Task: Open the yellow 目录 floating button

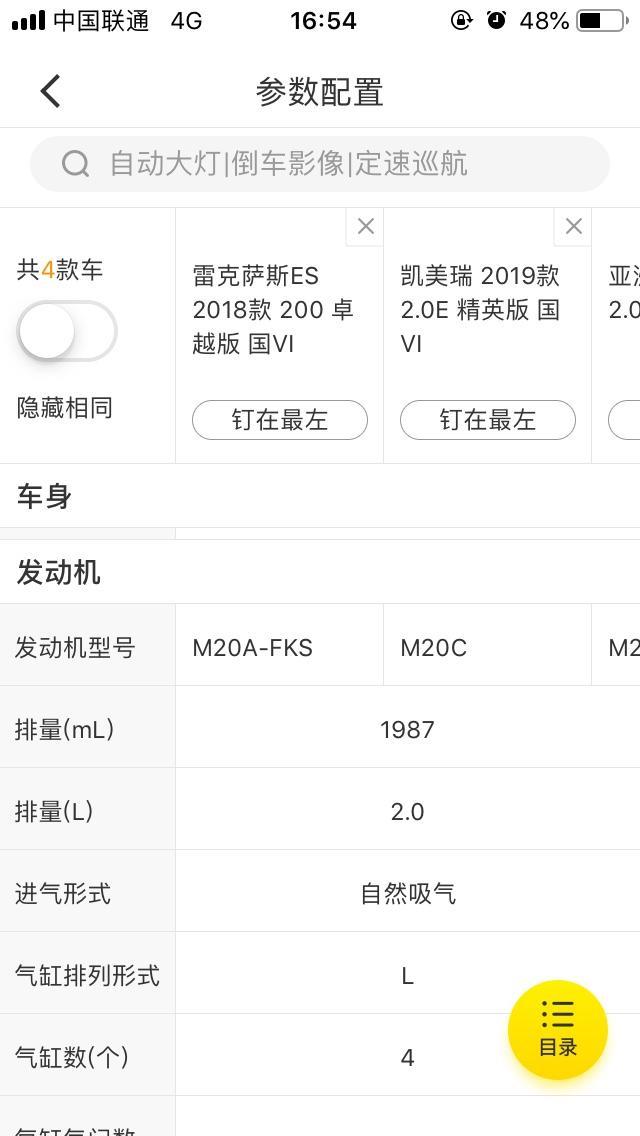Action: click(557, 1030)
